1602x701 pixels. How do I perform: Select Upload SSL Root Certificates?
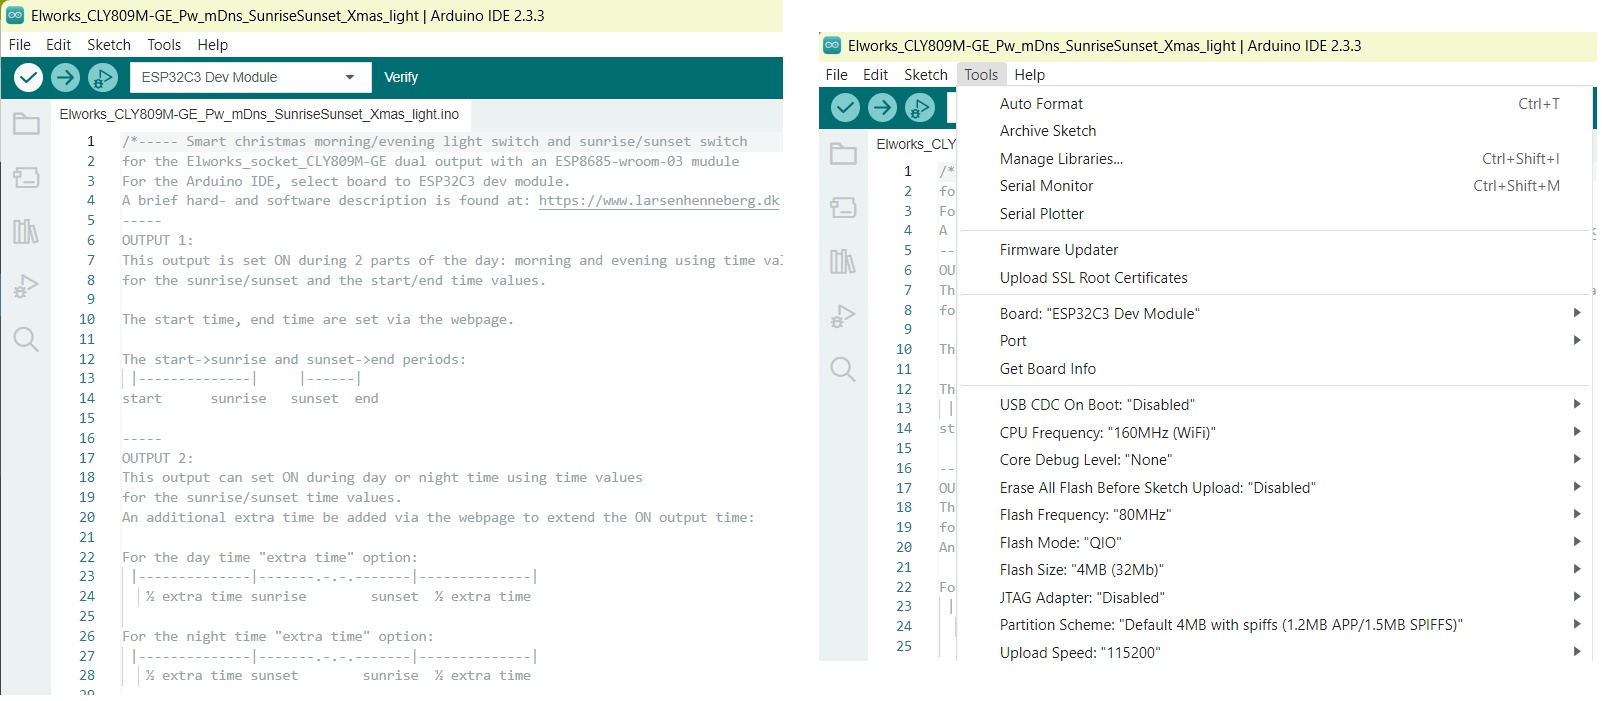coord(1274,278)
